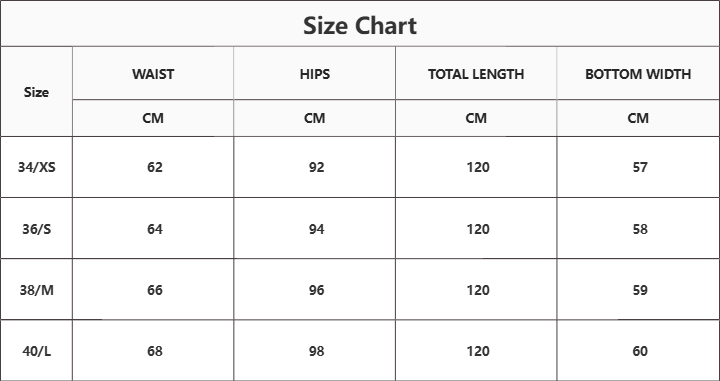Select the 40/L size row label
This screenshot has height=381, width=720.
[x=37, y=351]
